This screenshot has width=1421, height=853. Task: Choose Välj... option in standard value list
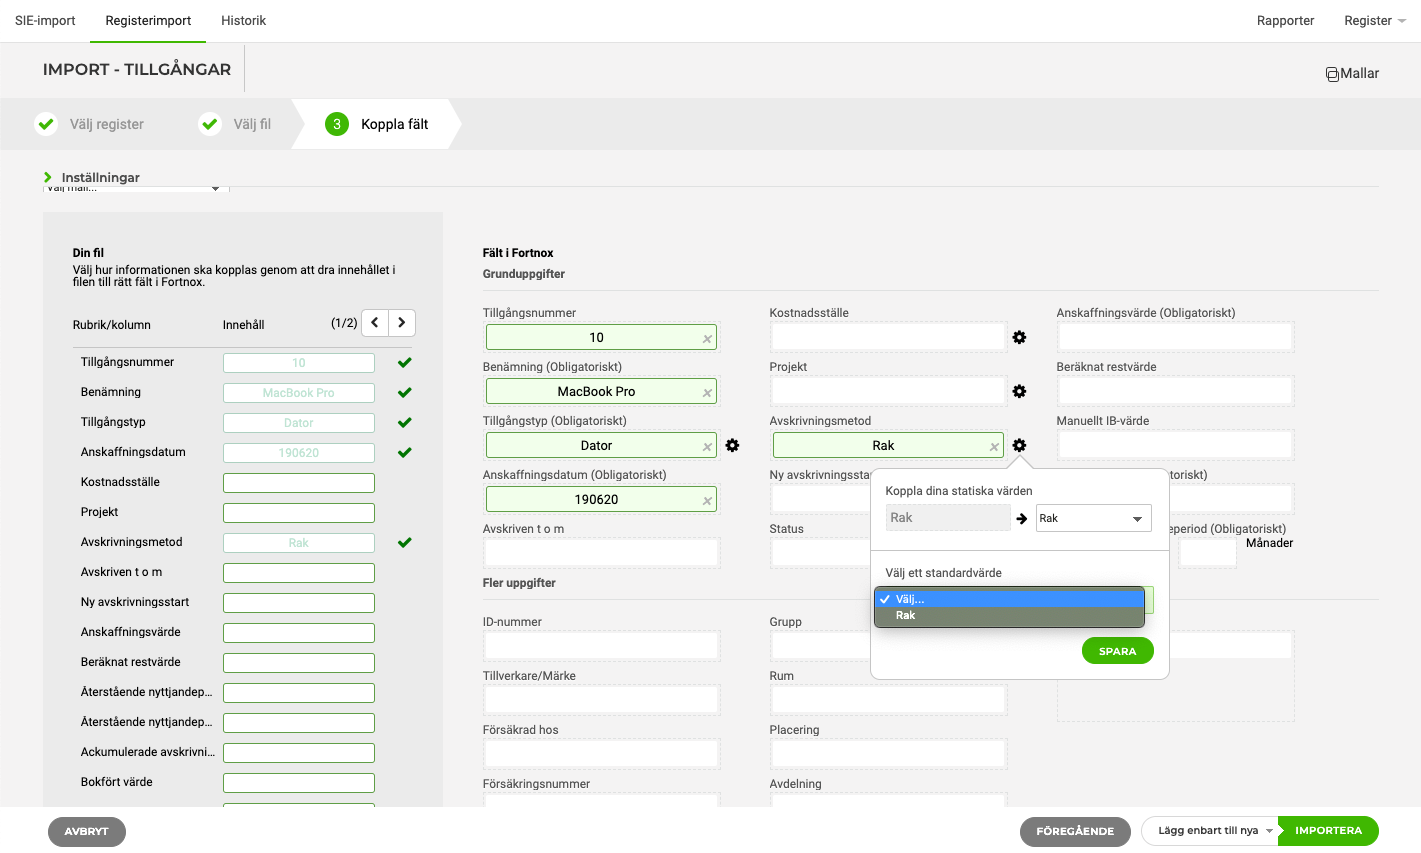(x=1009, y=599)
